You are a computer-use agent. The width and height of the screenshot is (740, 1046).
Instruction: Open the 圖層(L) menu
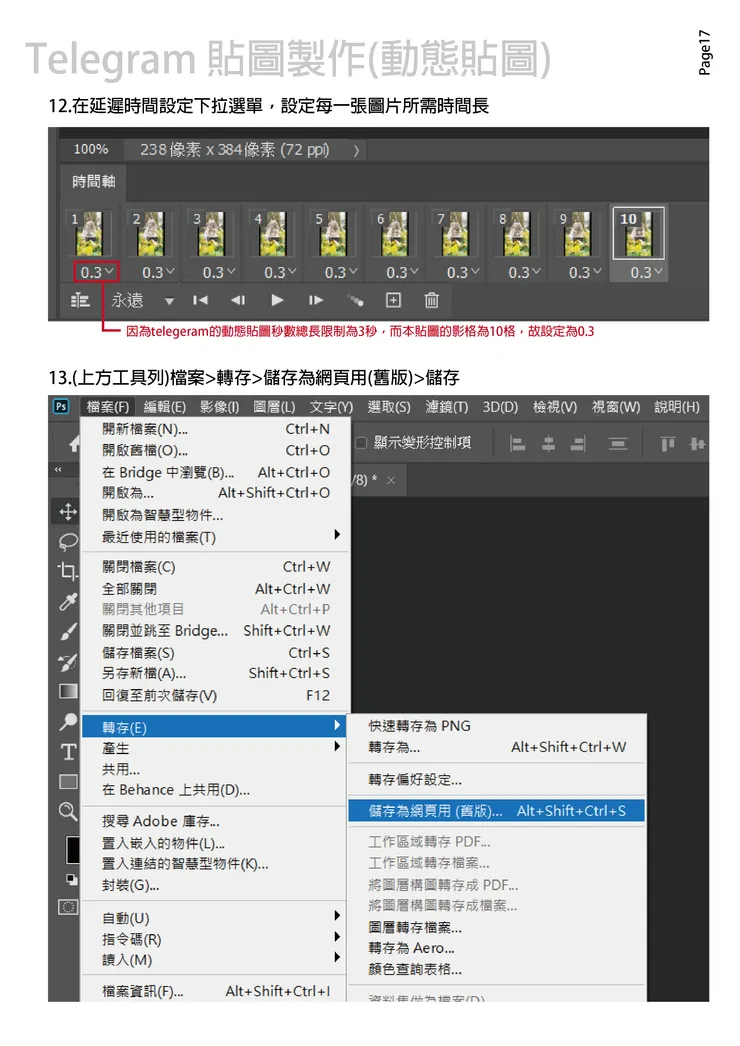pyautogui.click(x=274, y=407)
